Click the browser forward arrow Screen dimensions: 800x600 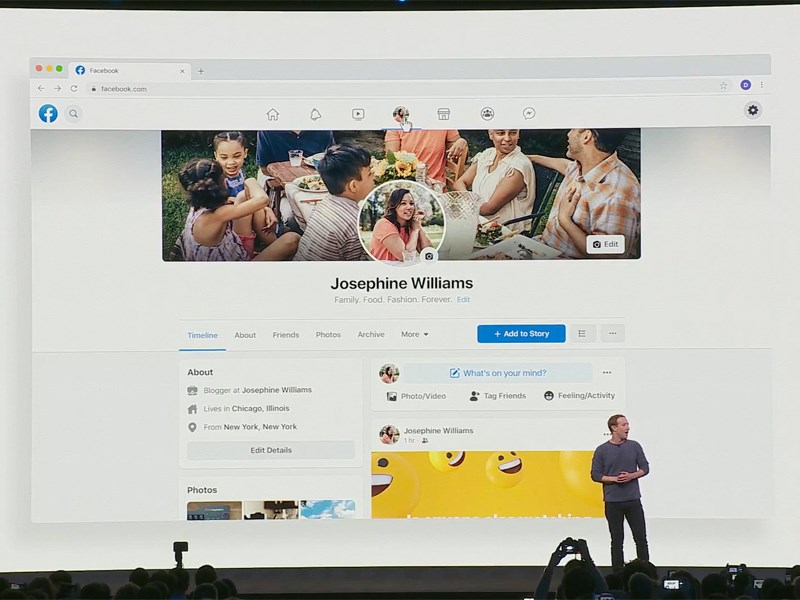click(x=58, y=88)
